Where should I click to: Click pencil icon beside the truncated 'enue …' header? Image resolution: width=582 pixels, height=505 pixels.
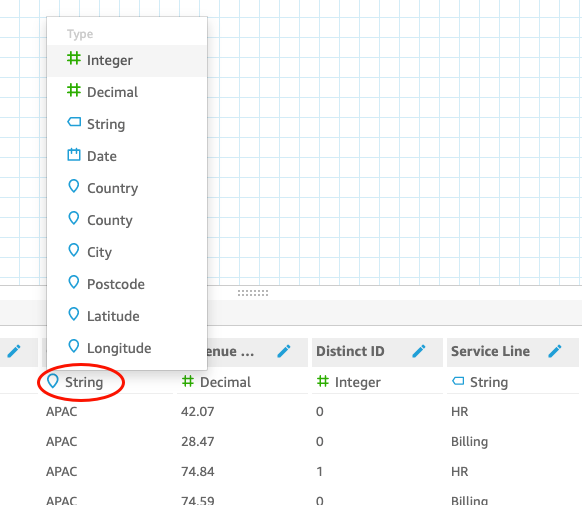(x=284, y=351)
